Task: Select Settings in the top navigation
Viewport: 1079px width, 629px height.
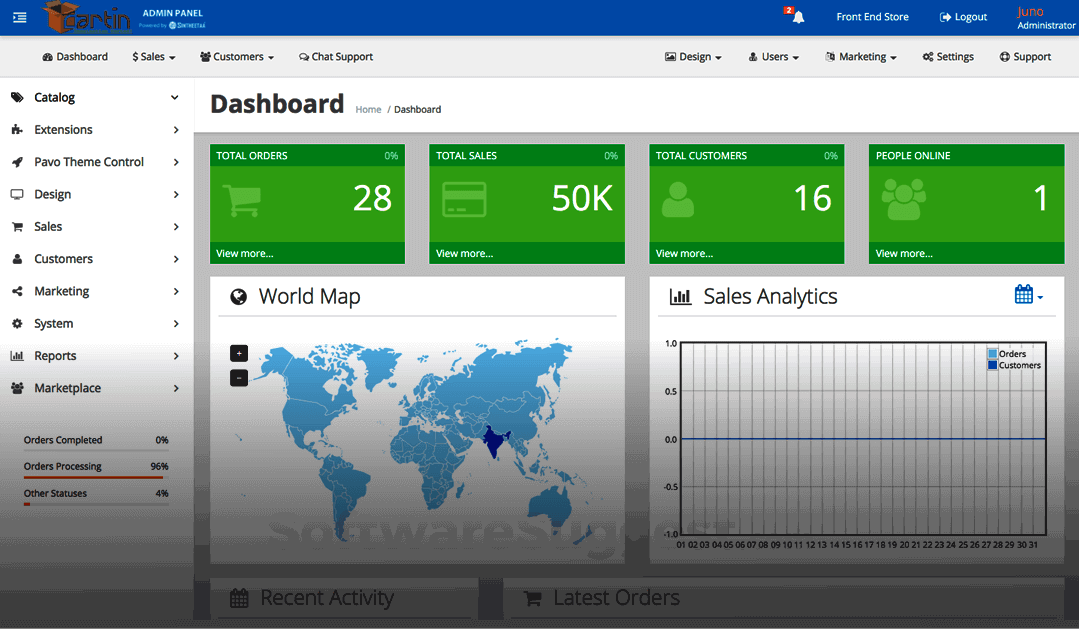Action: pos(948,57)
